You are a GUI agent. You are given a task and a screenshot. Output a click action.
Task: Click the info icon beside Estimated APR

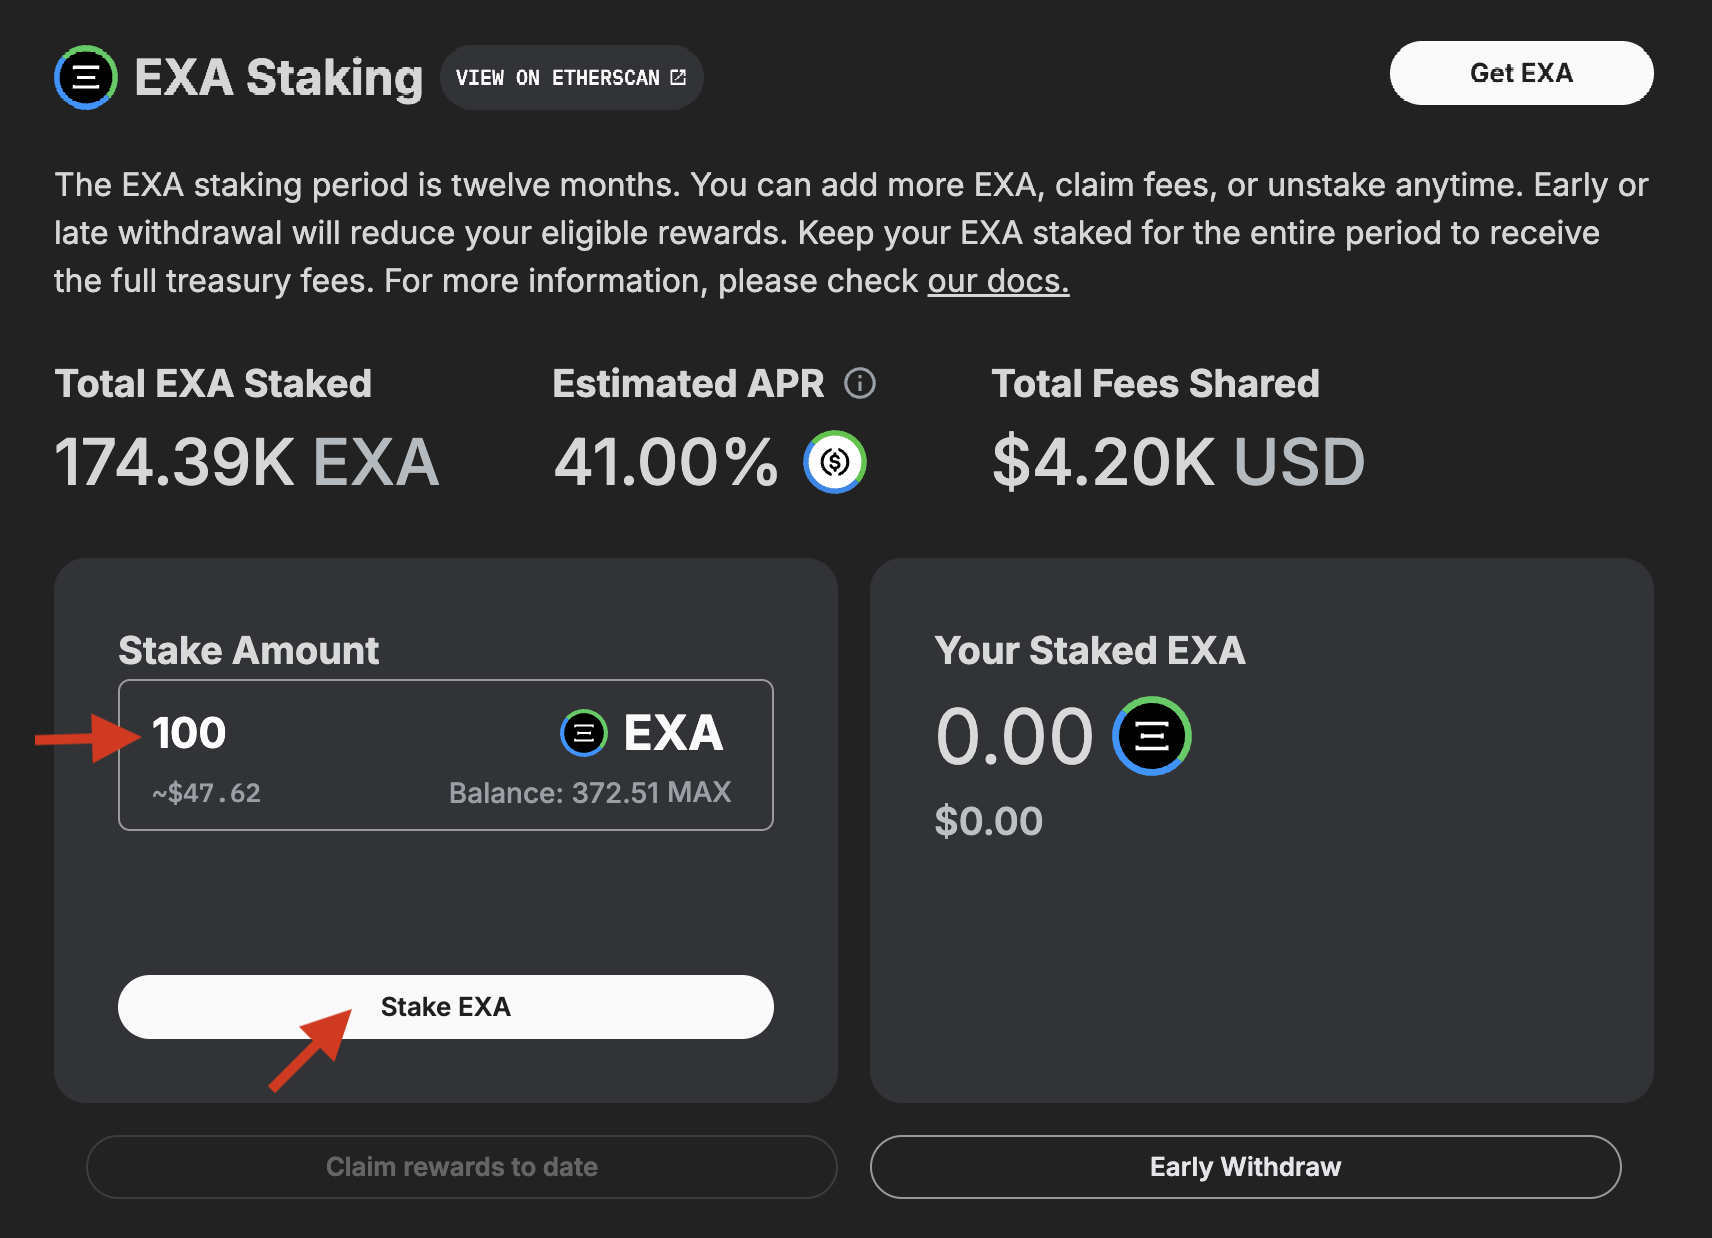coord(859,383)
